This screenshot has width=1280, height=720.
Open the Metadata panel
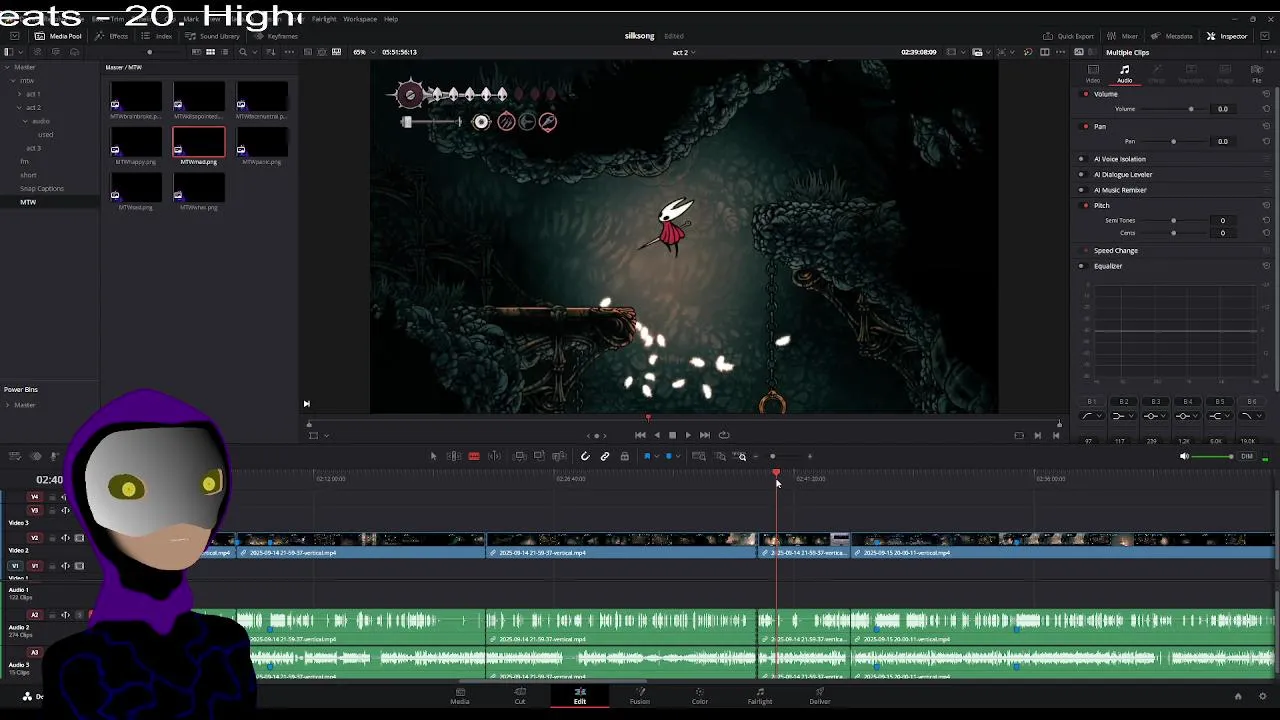(1172, 36)
